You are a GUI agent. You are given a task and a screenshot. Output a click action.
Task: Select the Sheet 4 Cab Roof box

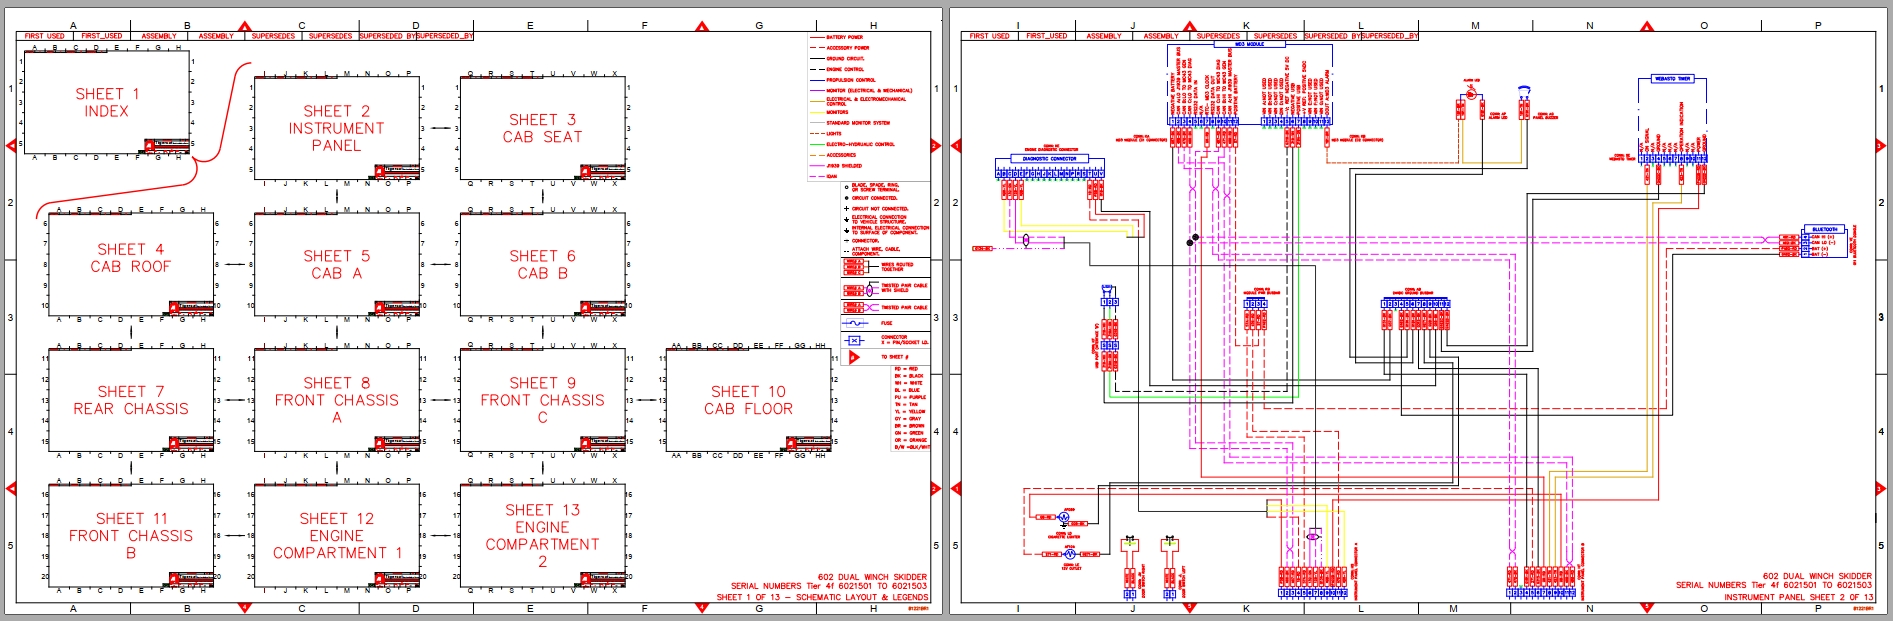pyautogui.click(x=130, y=265)
